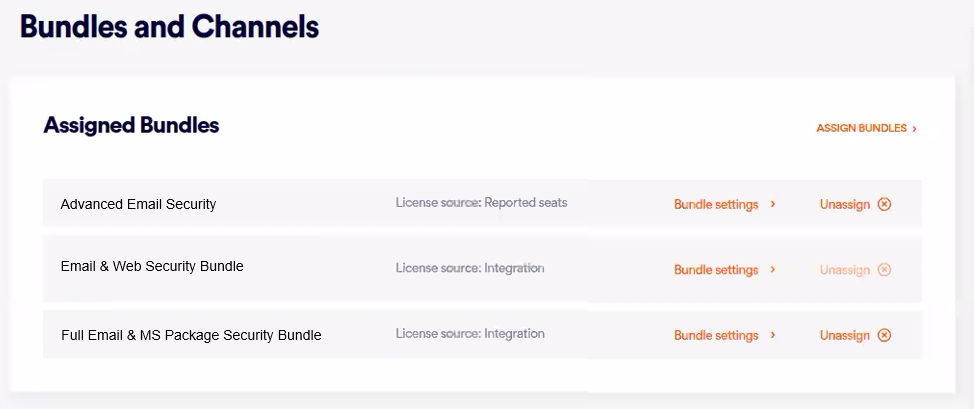Click the license source of Email & Web Security Bundle
The height and width of the screenshot is (409, 974).
click(470, 268)
